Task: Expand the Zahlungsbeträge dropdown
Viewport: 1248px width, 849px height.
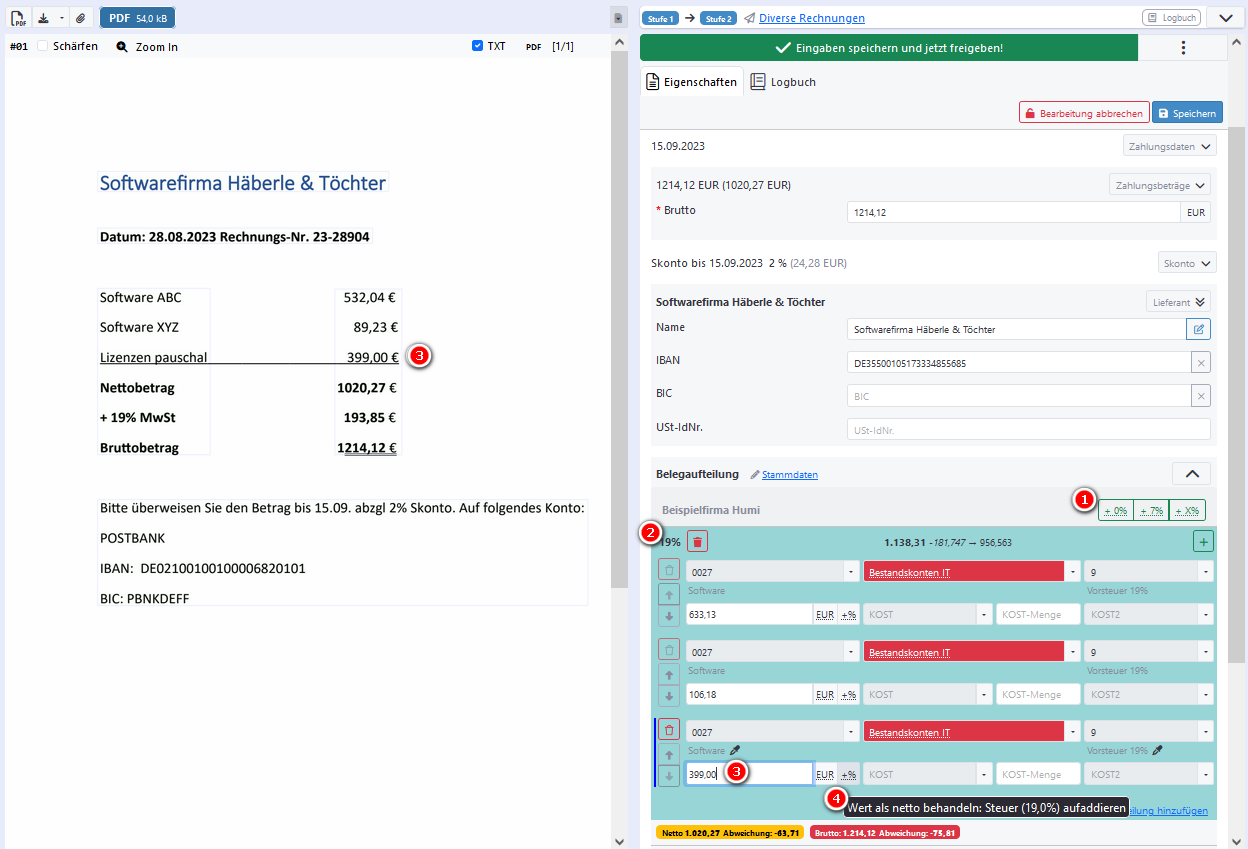Action: click(x=1160, y=185)
